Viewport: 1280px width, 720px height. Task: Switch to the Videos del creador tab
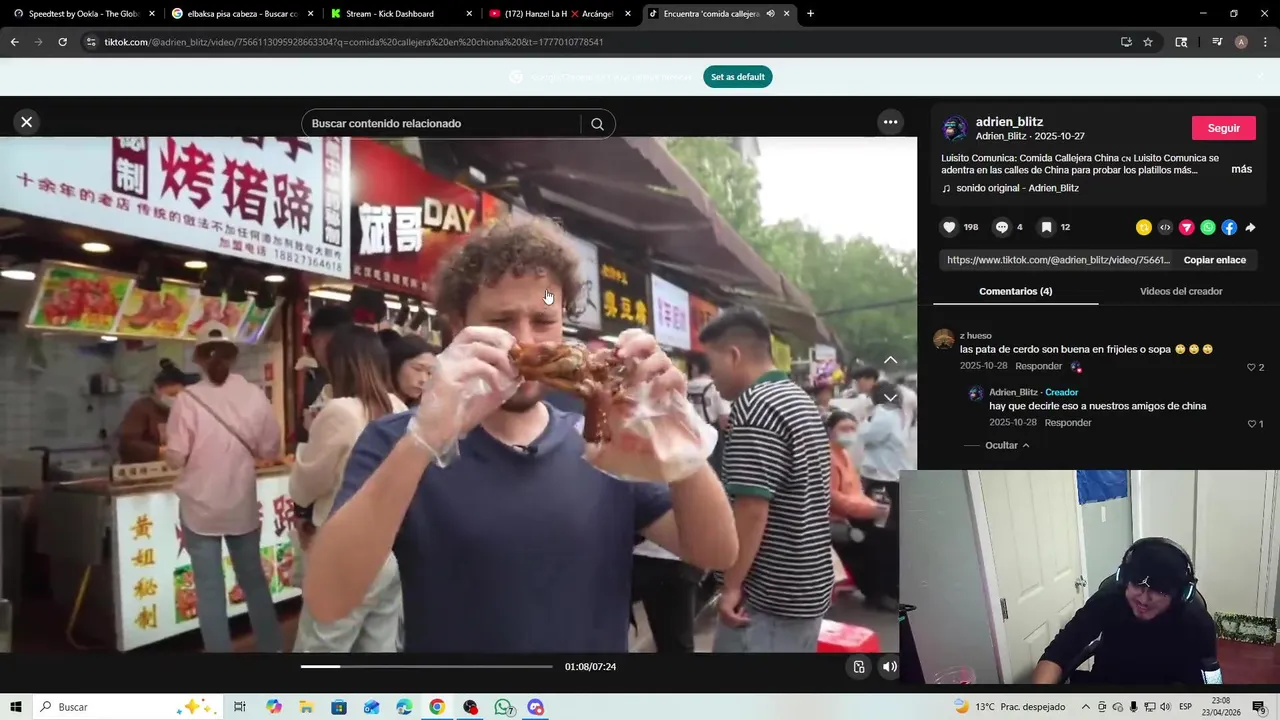pos(1181,291)
